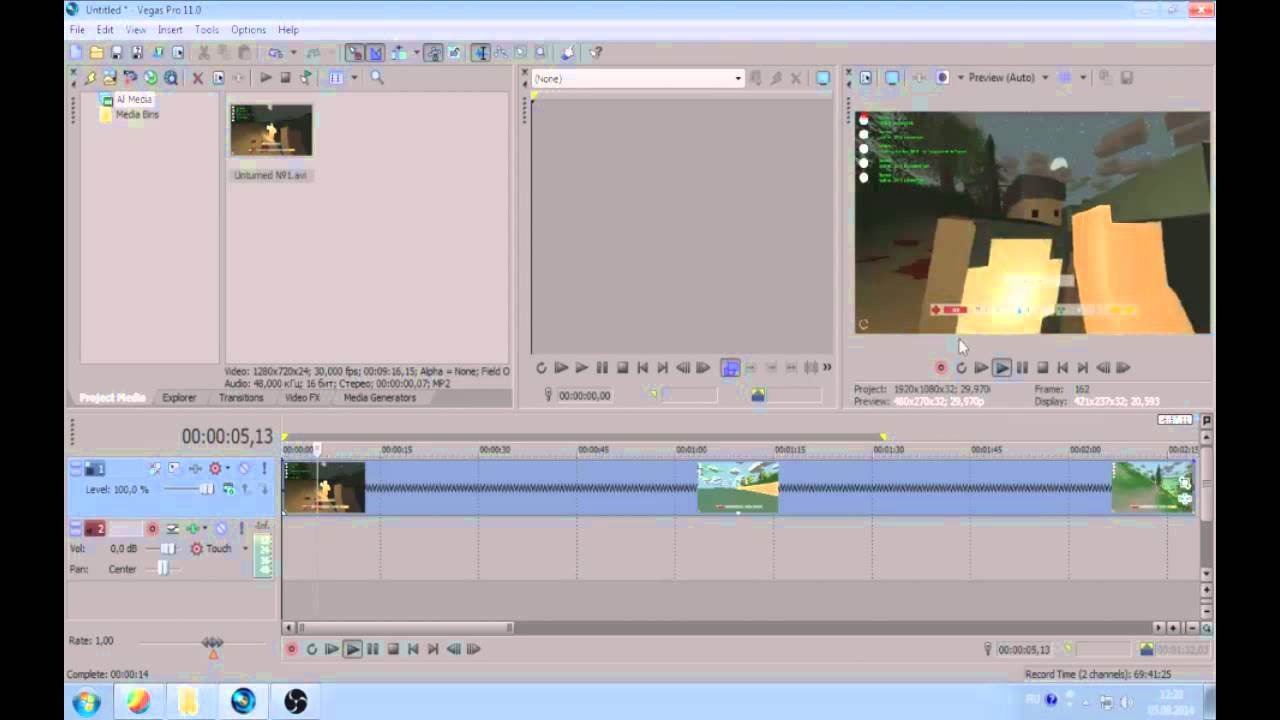Click the Trimmer external monitor icon
This screenshot has height=720, width=1280.
coord(823,78)
